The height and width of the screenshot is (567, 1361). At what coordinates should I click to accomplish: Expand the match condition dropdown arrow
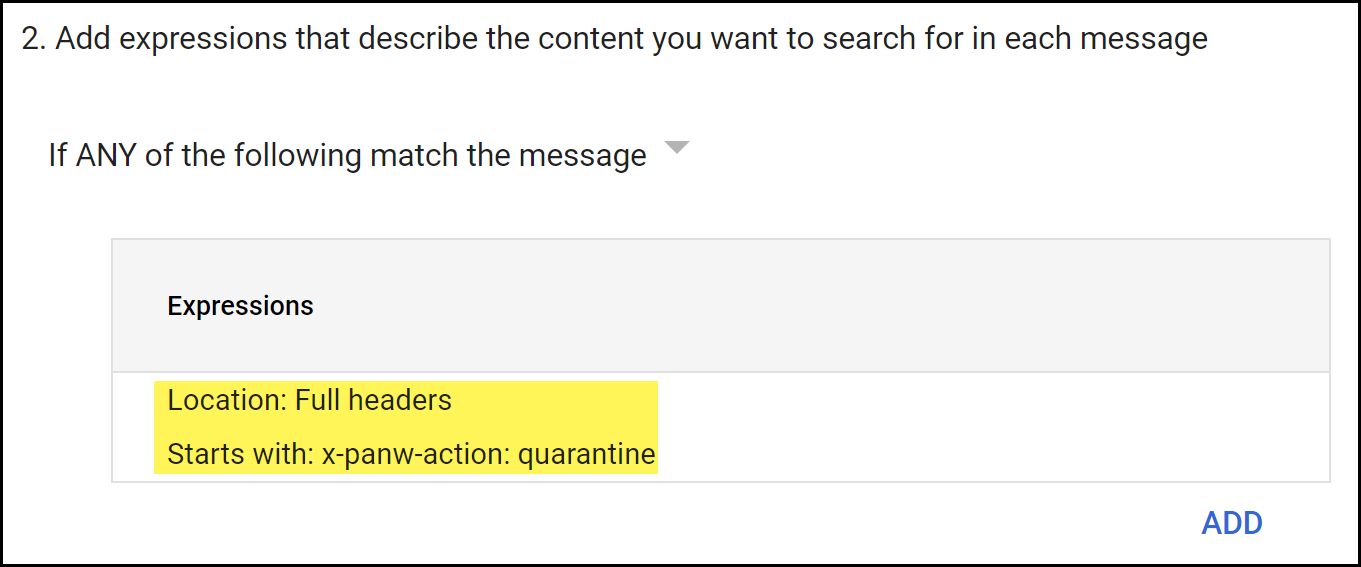tap(677, 148)
